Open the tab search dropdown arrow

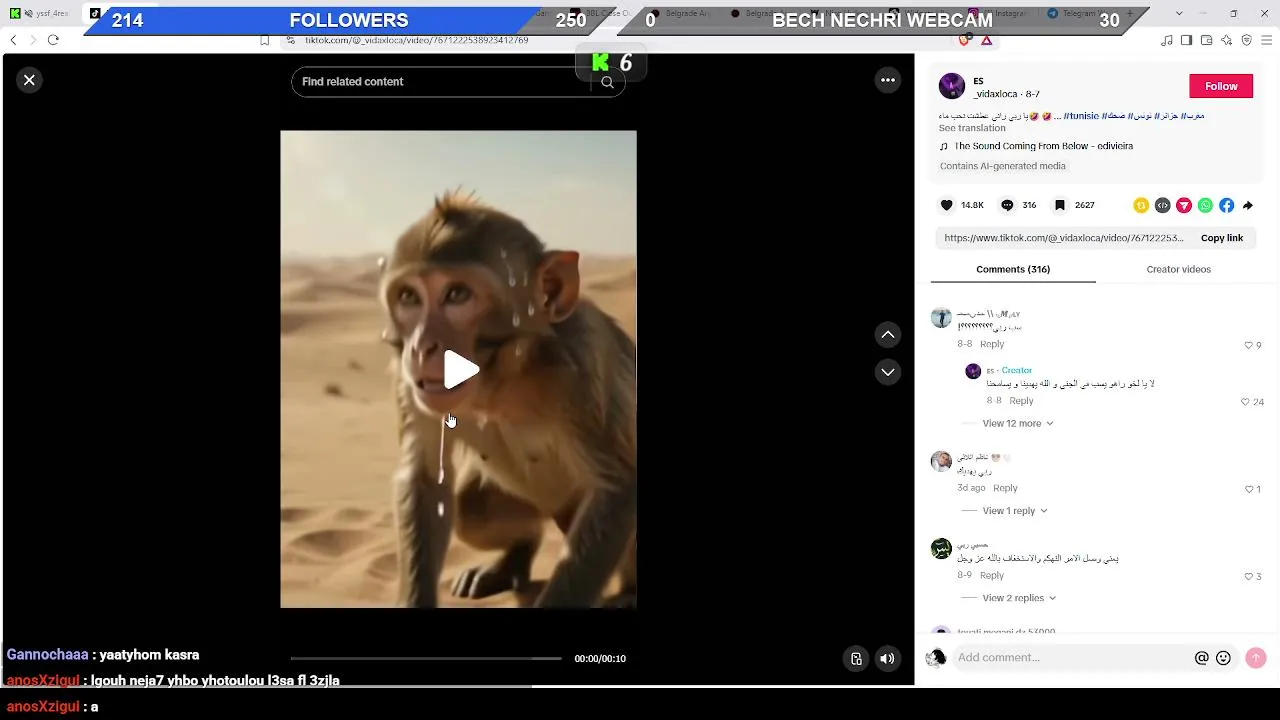(1179, 14)
